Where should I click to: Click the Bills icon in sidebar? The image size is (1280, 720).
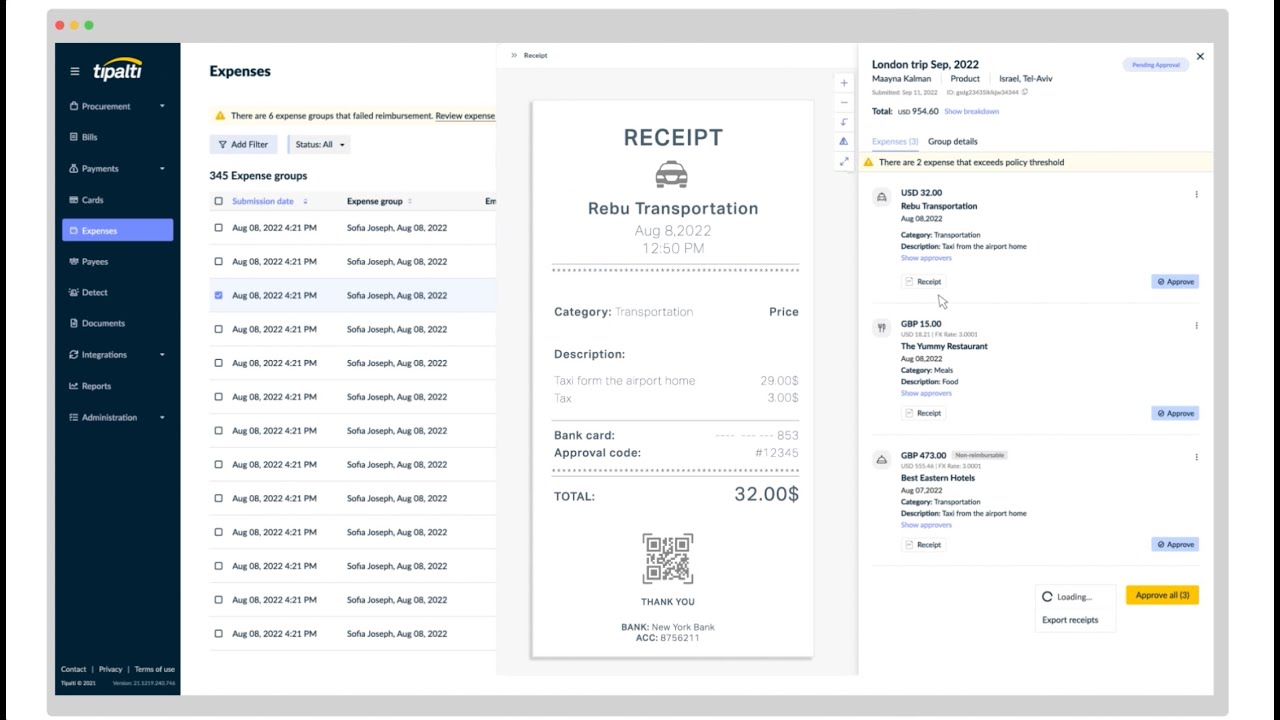click(74, 137)
